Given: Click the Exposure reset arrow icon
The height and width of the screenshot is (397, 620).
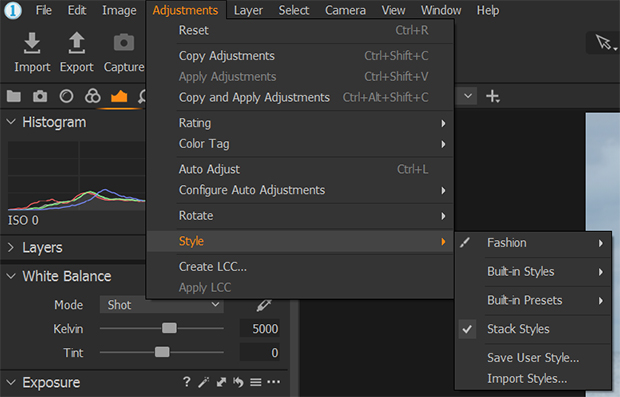Looking at the screenshot, I should coord(238,382).
